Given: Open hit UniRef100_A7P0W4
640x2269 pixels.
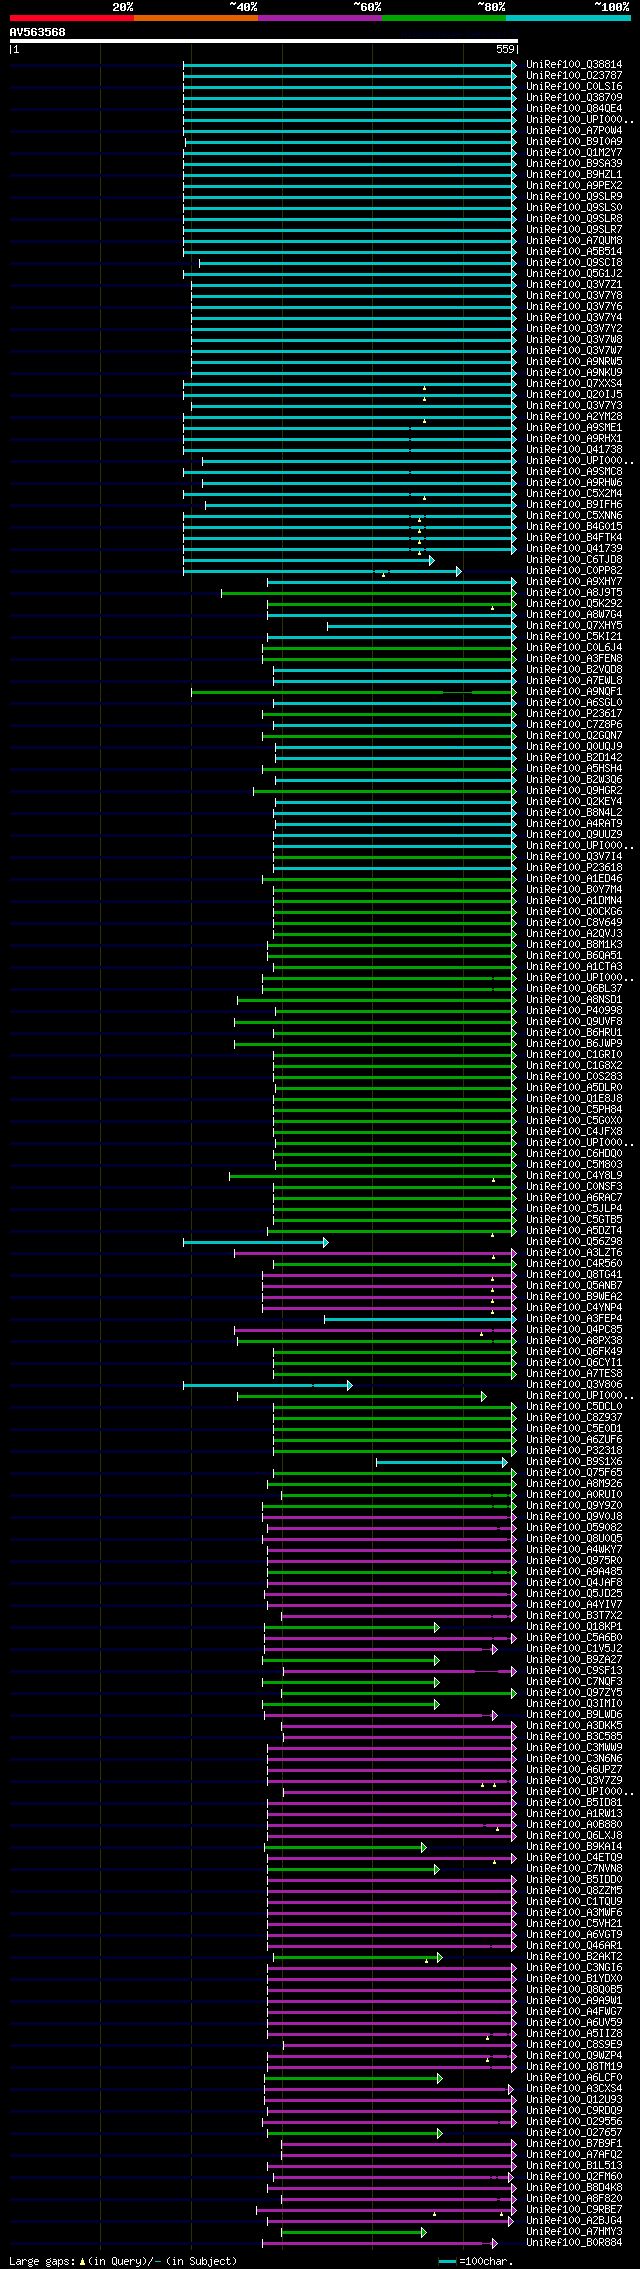Looking at the screenshot, I should [574, 130].
